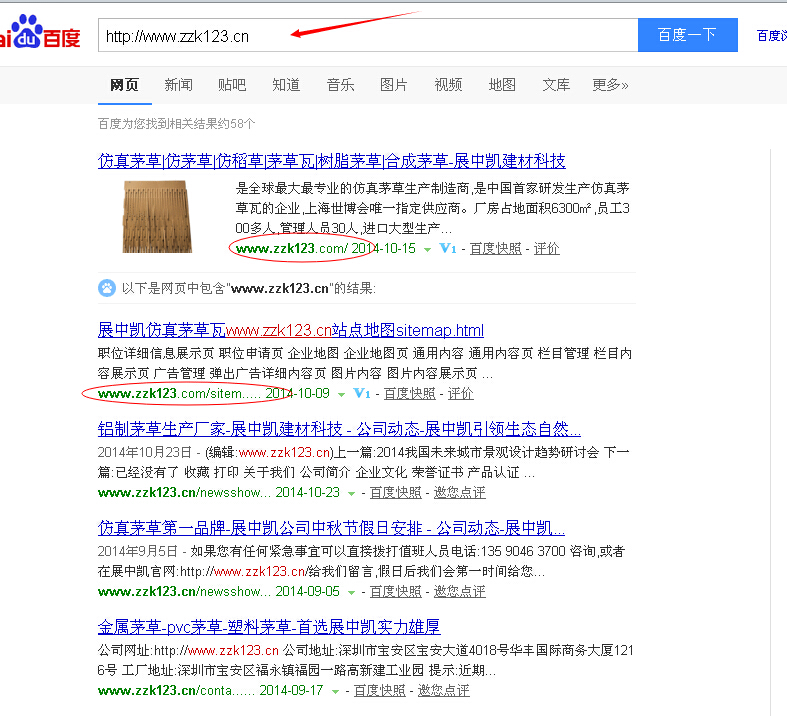Click 邀您点评 on the 2014-10-23 result
The width and height of the screenshot is (787, 716).
coord(460,492)
